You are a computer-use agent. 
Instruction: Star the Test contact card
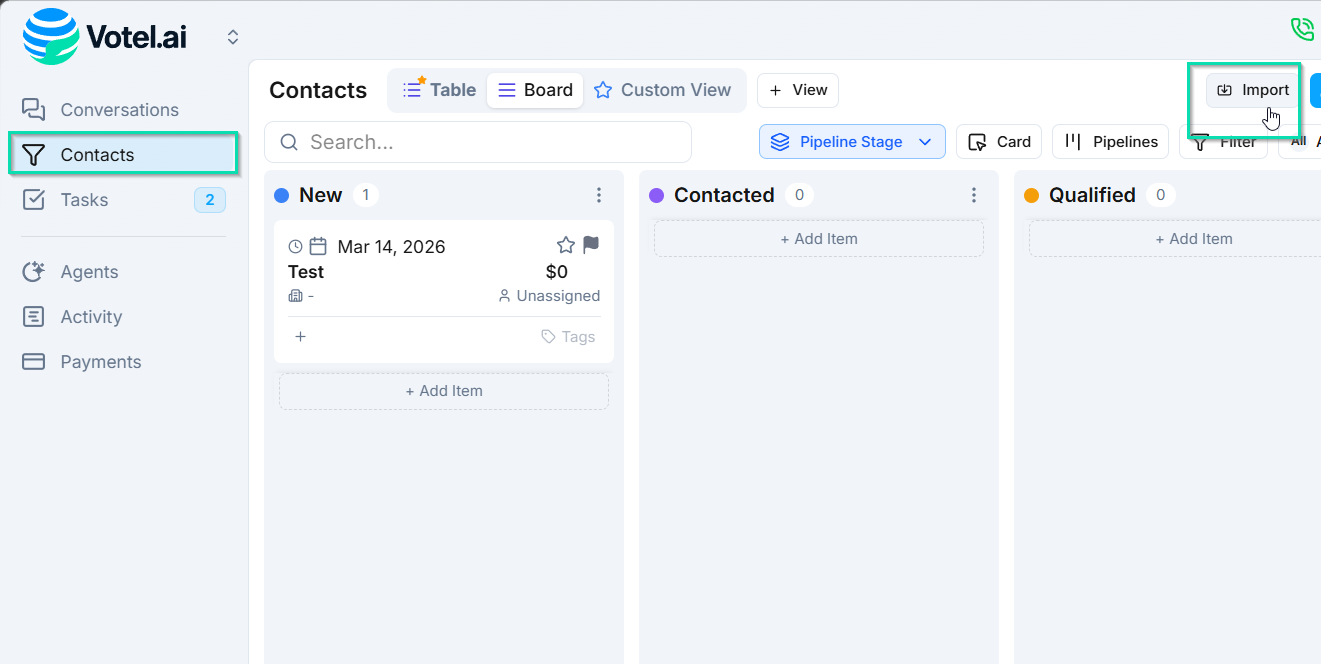coord(564,243)
